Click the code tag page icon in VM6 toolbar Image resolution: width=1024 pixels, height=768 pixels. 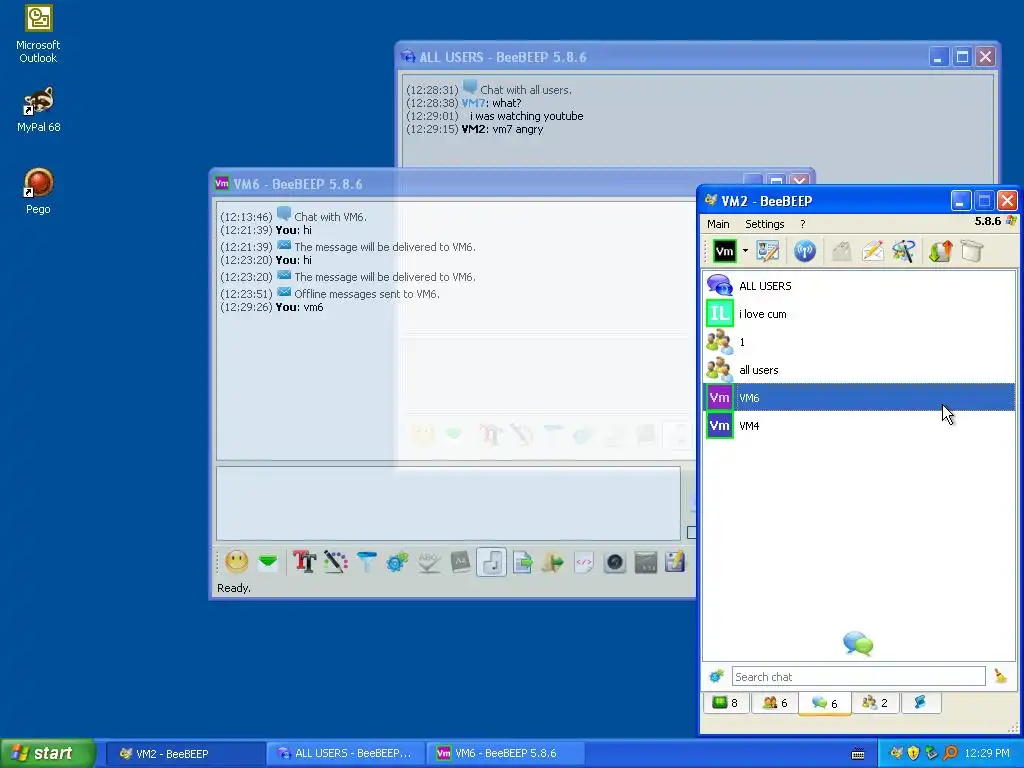tap(584, 562)
